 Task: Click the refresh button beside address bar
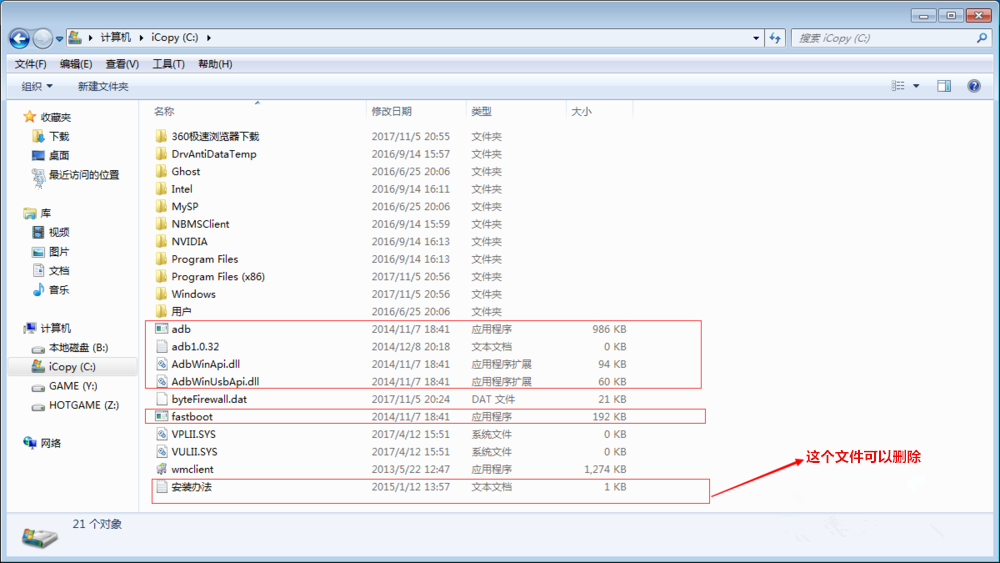pyautogui.click(x=775, y=38)
